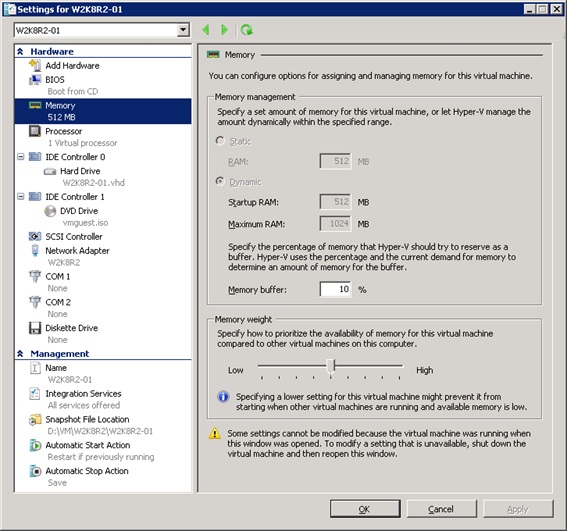Click the green forward arrow icon
Viewport: 567px width, 531px height.
225,30
